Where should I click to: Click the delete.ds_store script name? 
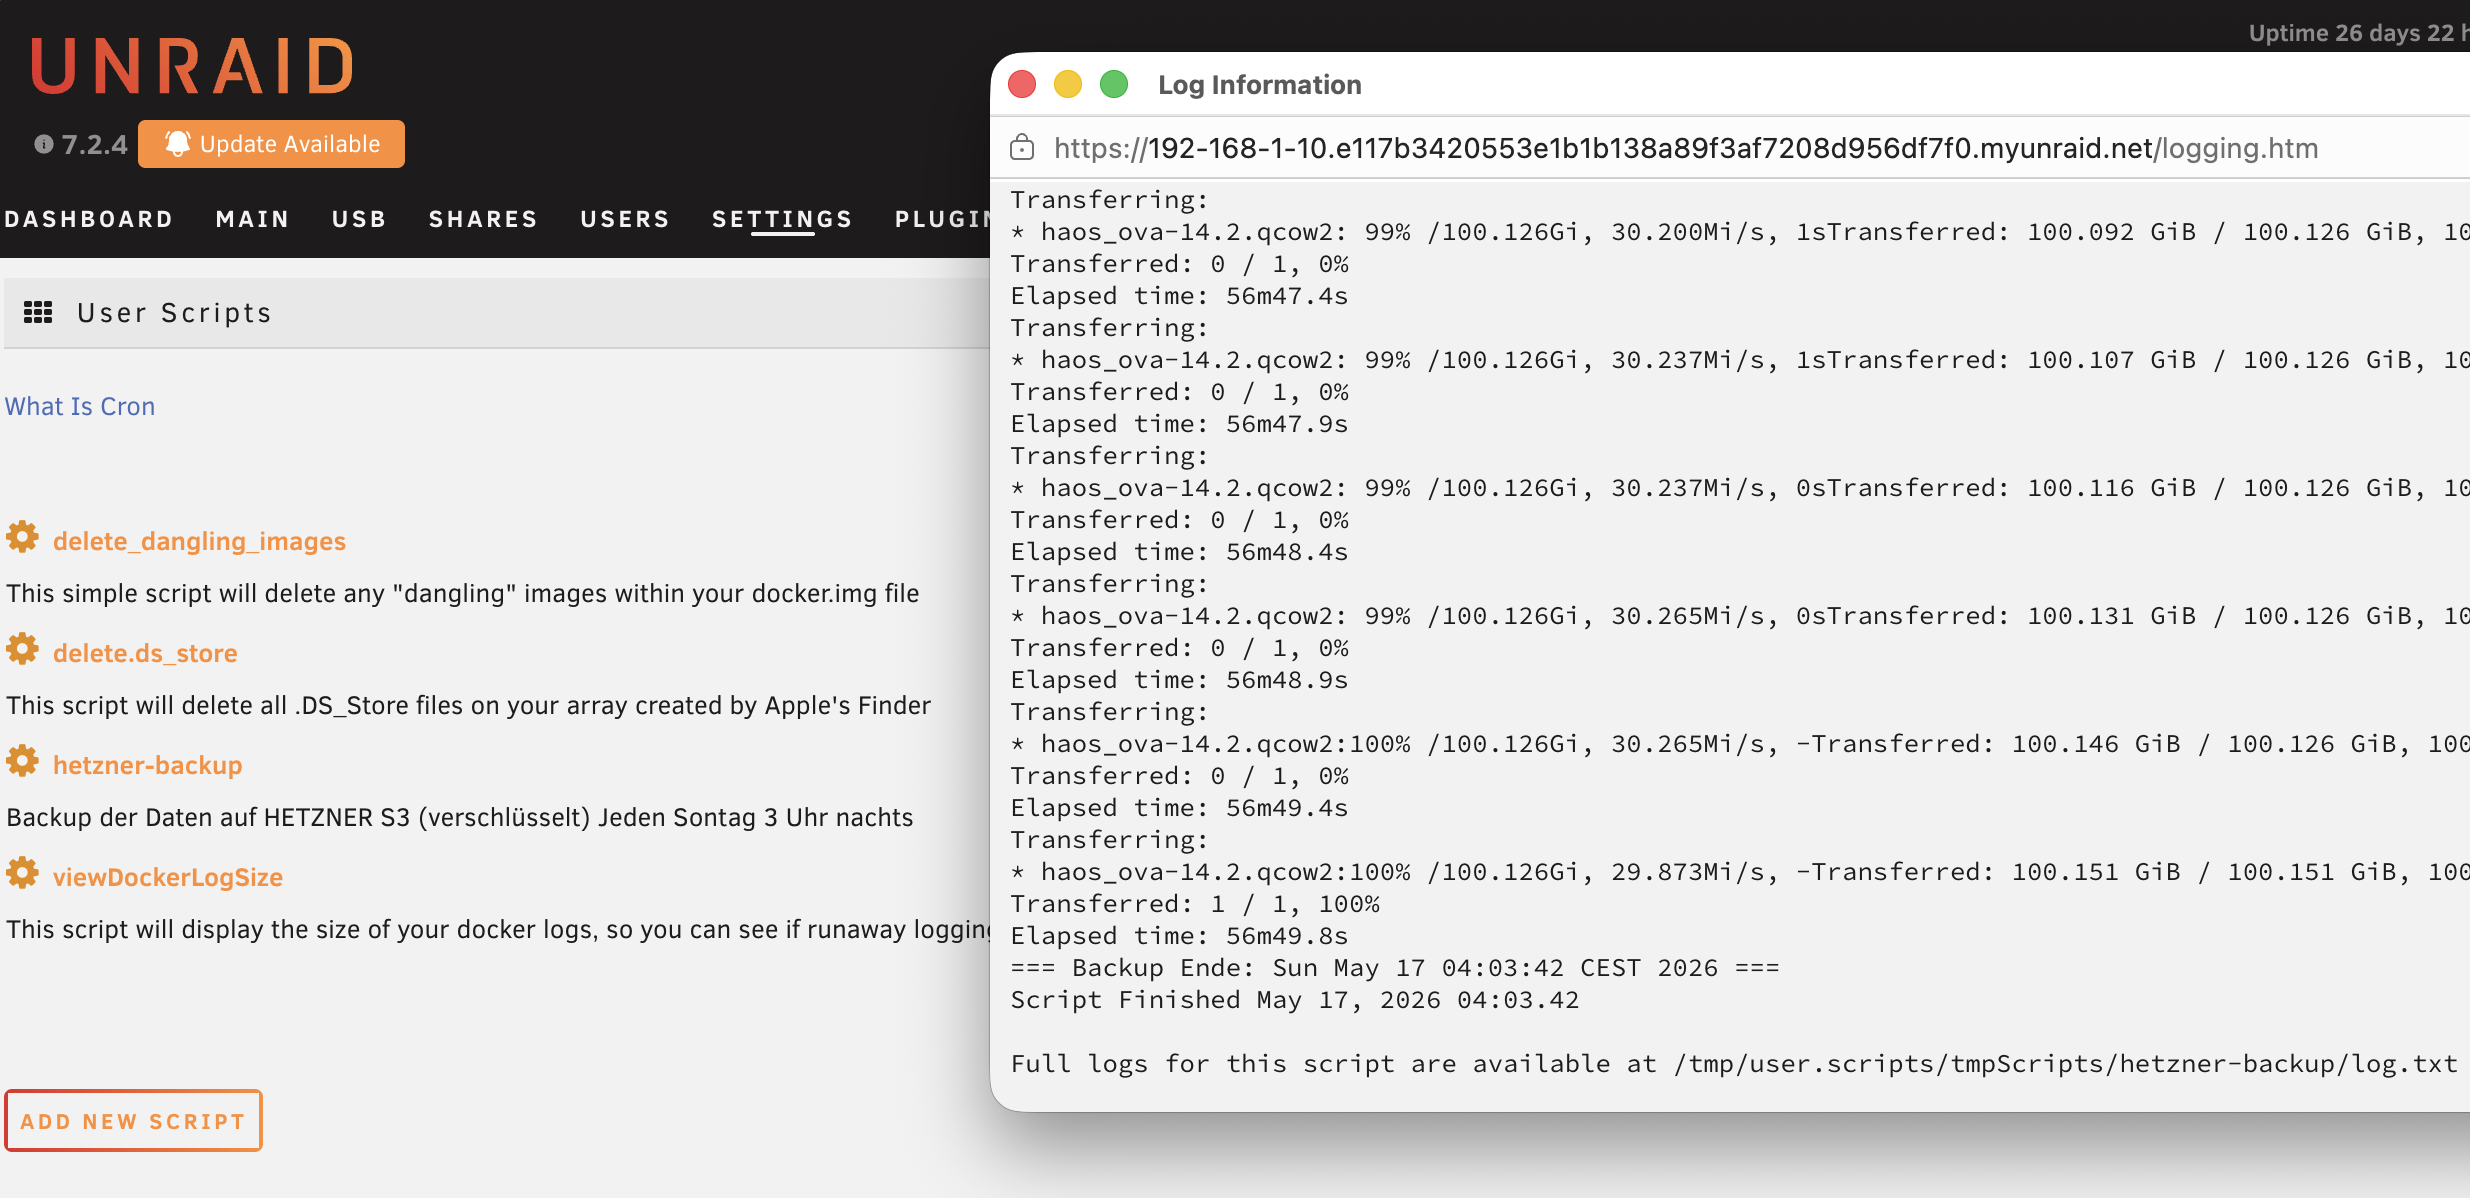click(145, 653)
